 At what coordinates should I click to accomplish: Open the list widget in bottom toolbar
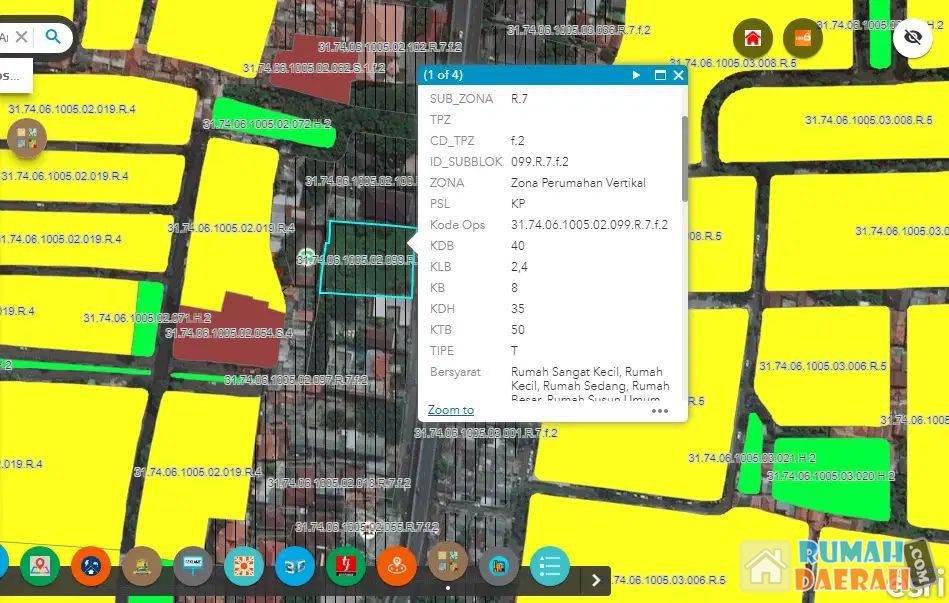(x=549, y=566)
